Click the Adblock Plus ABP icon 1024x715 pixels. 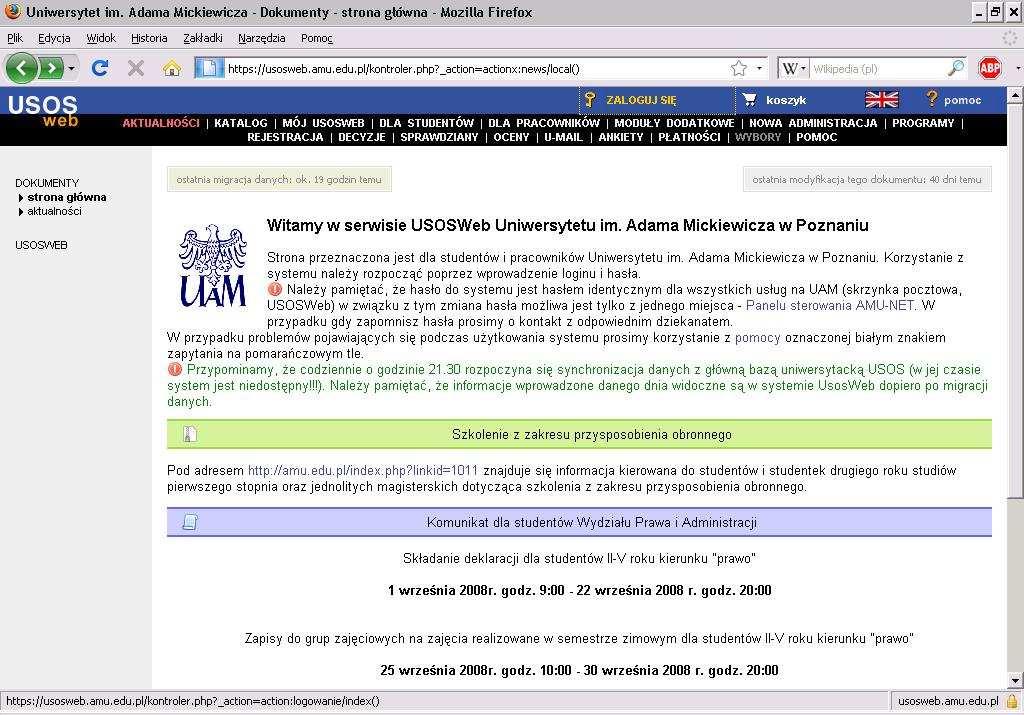click(x=990, y=68)
